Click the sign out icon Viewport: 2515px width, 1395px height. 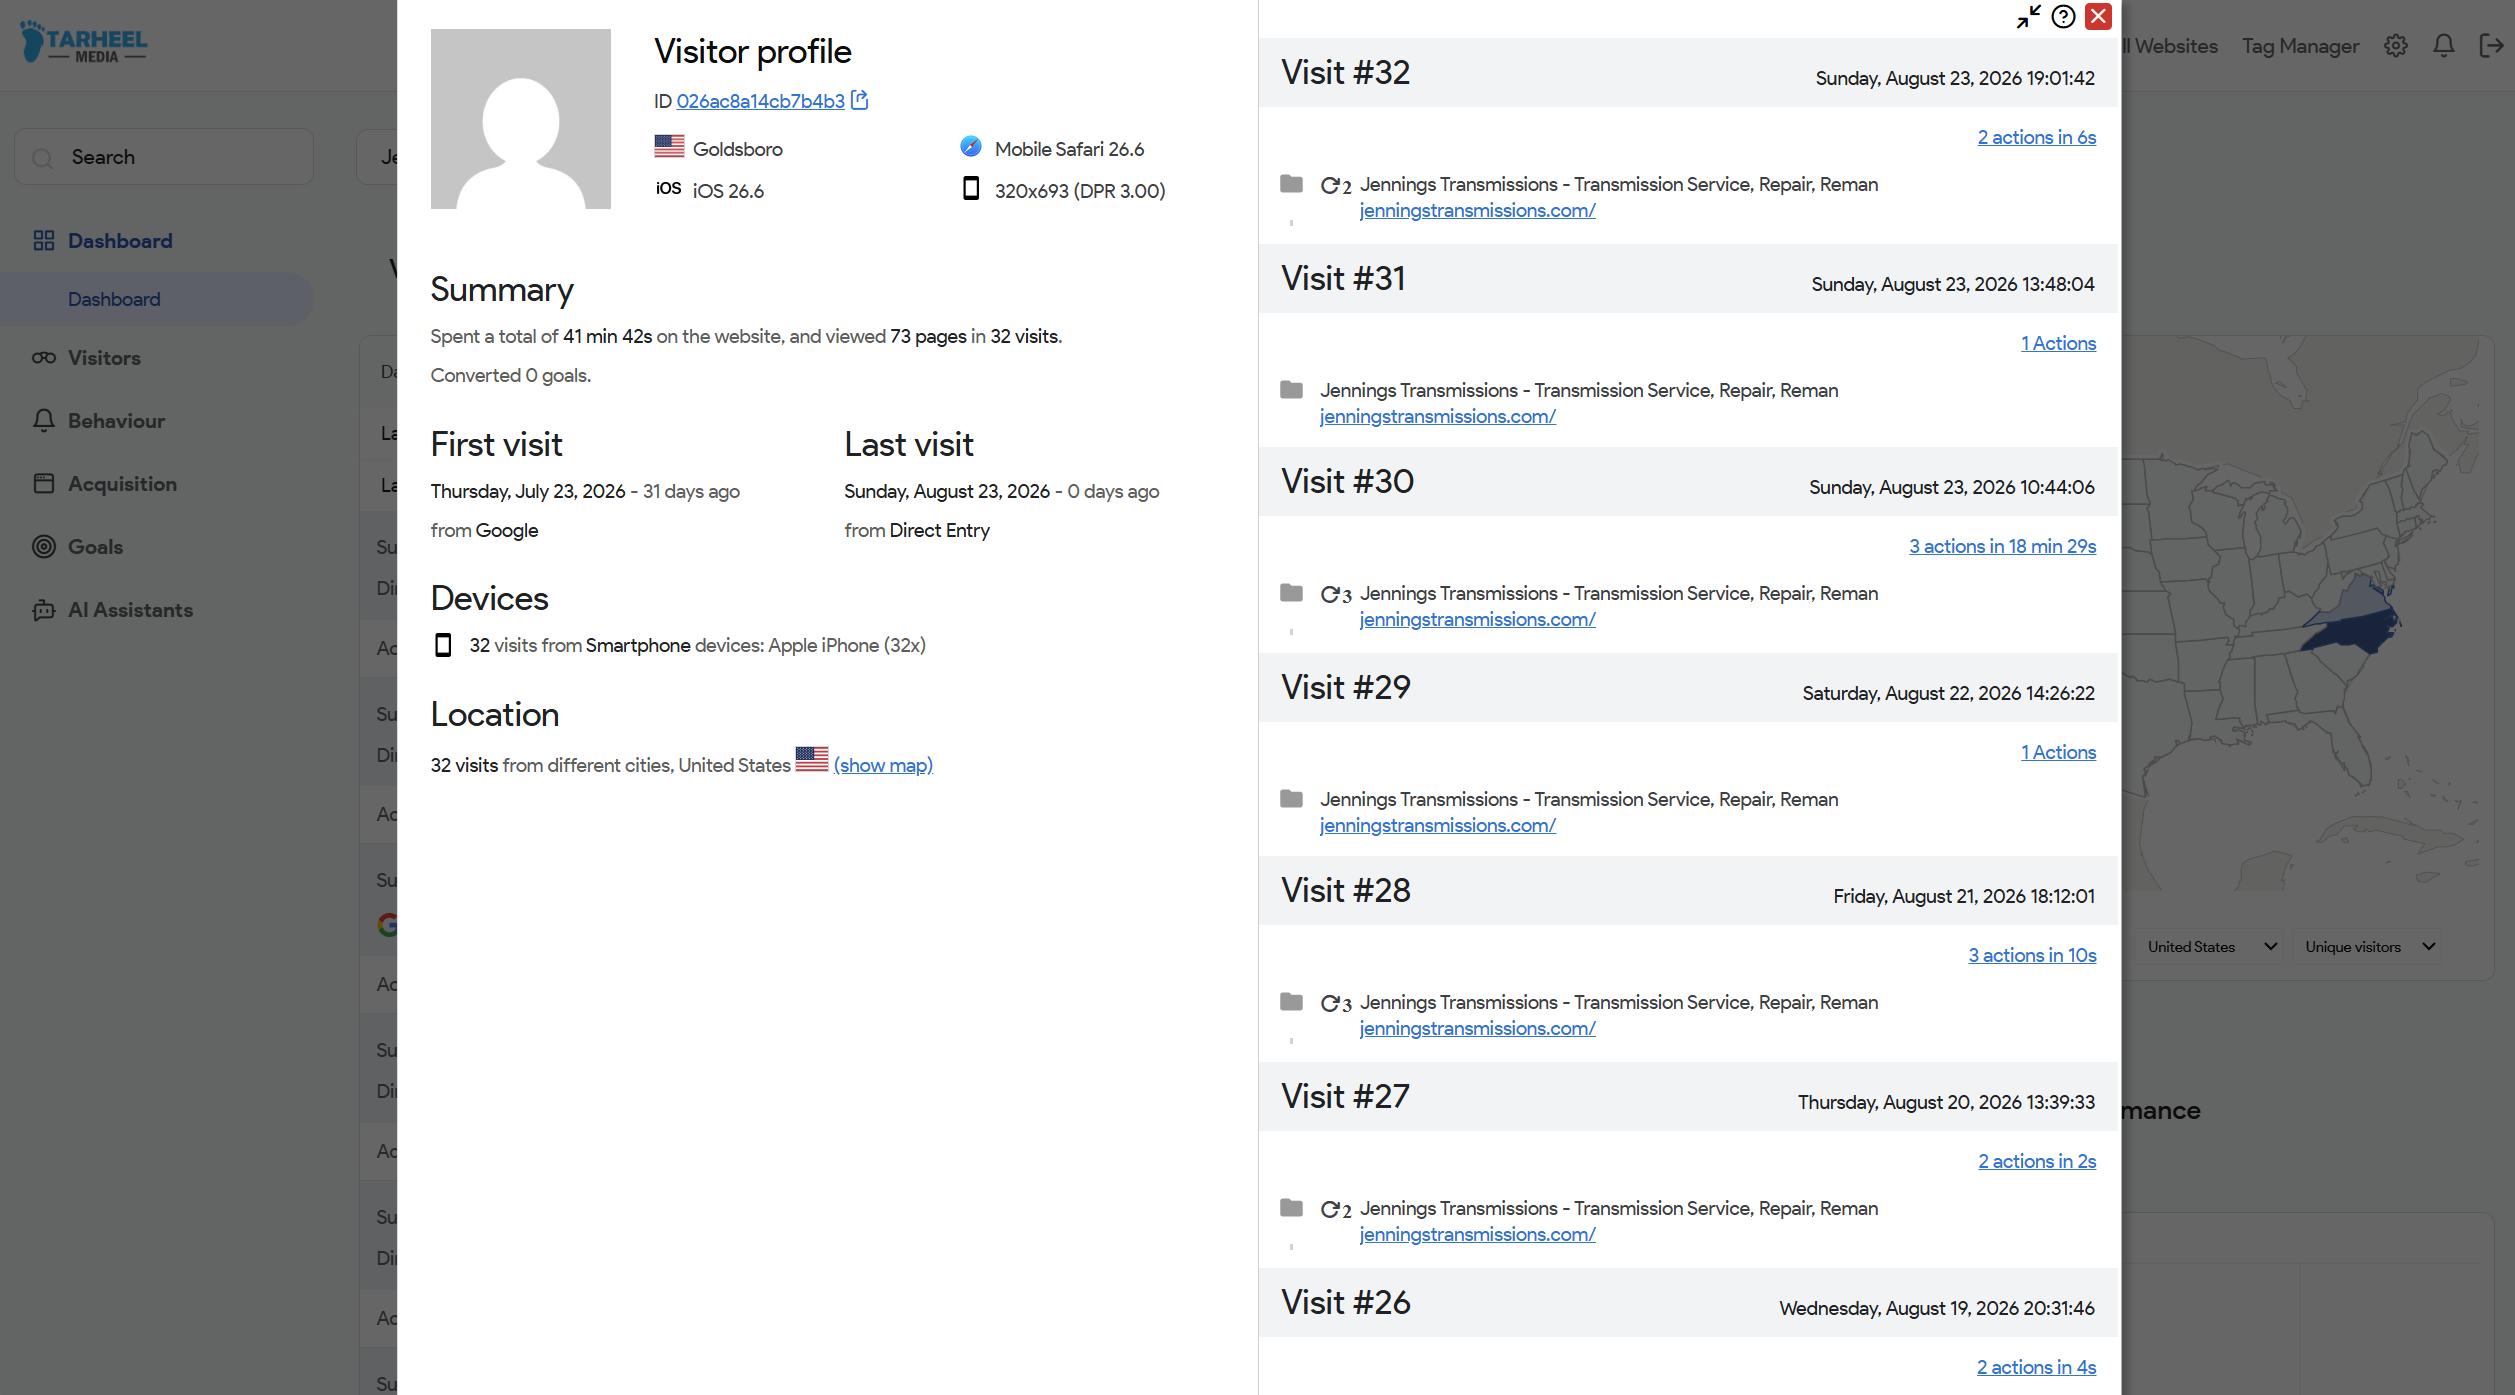coord(2491,46)
